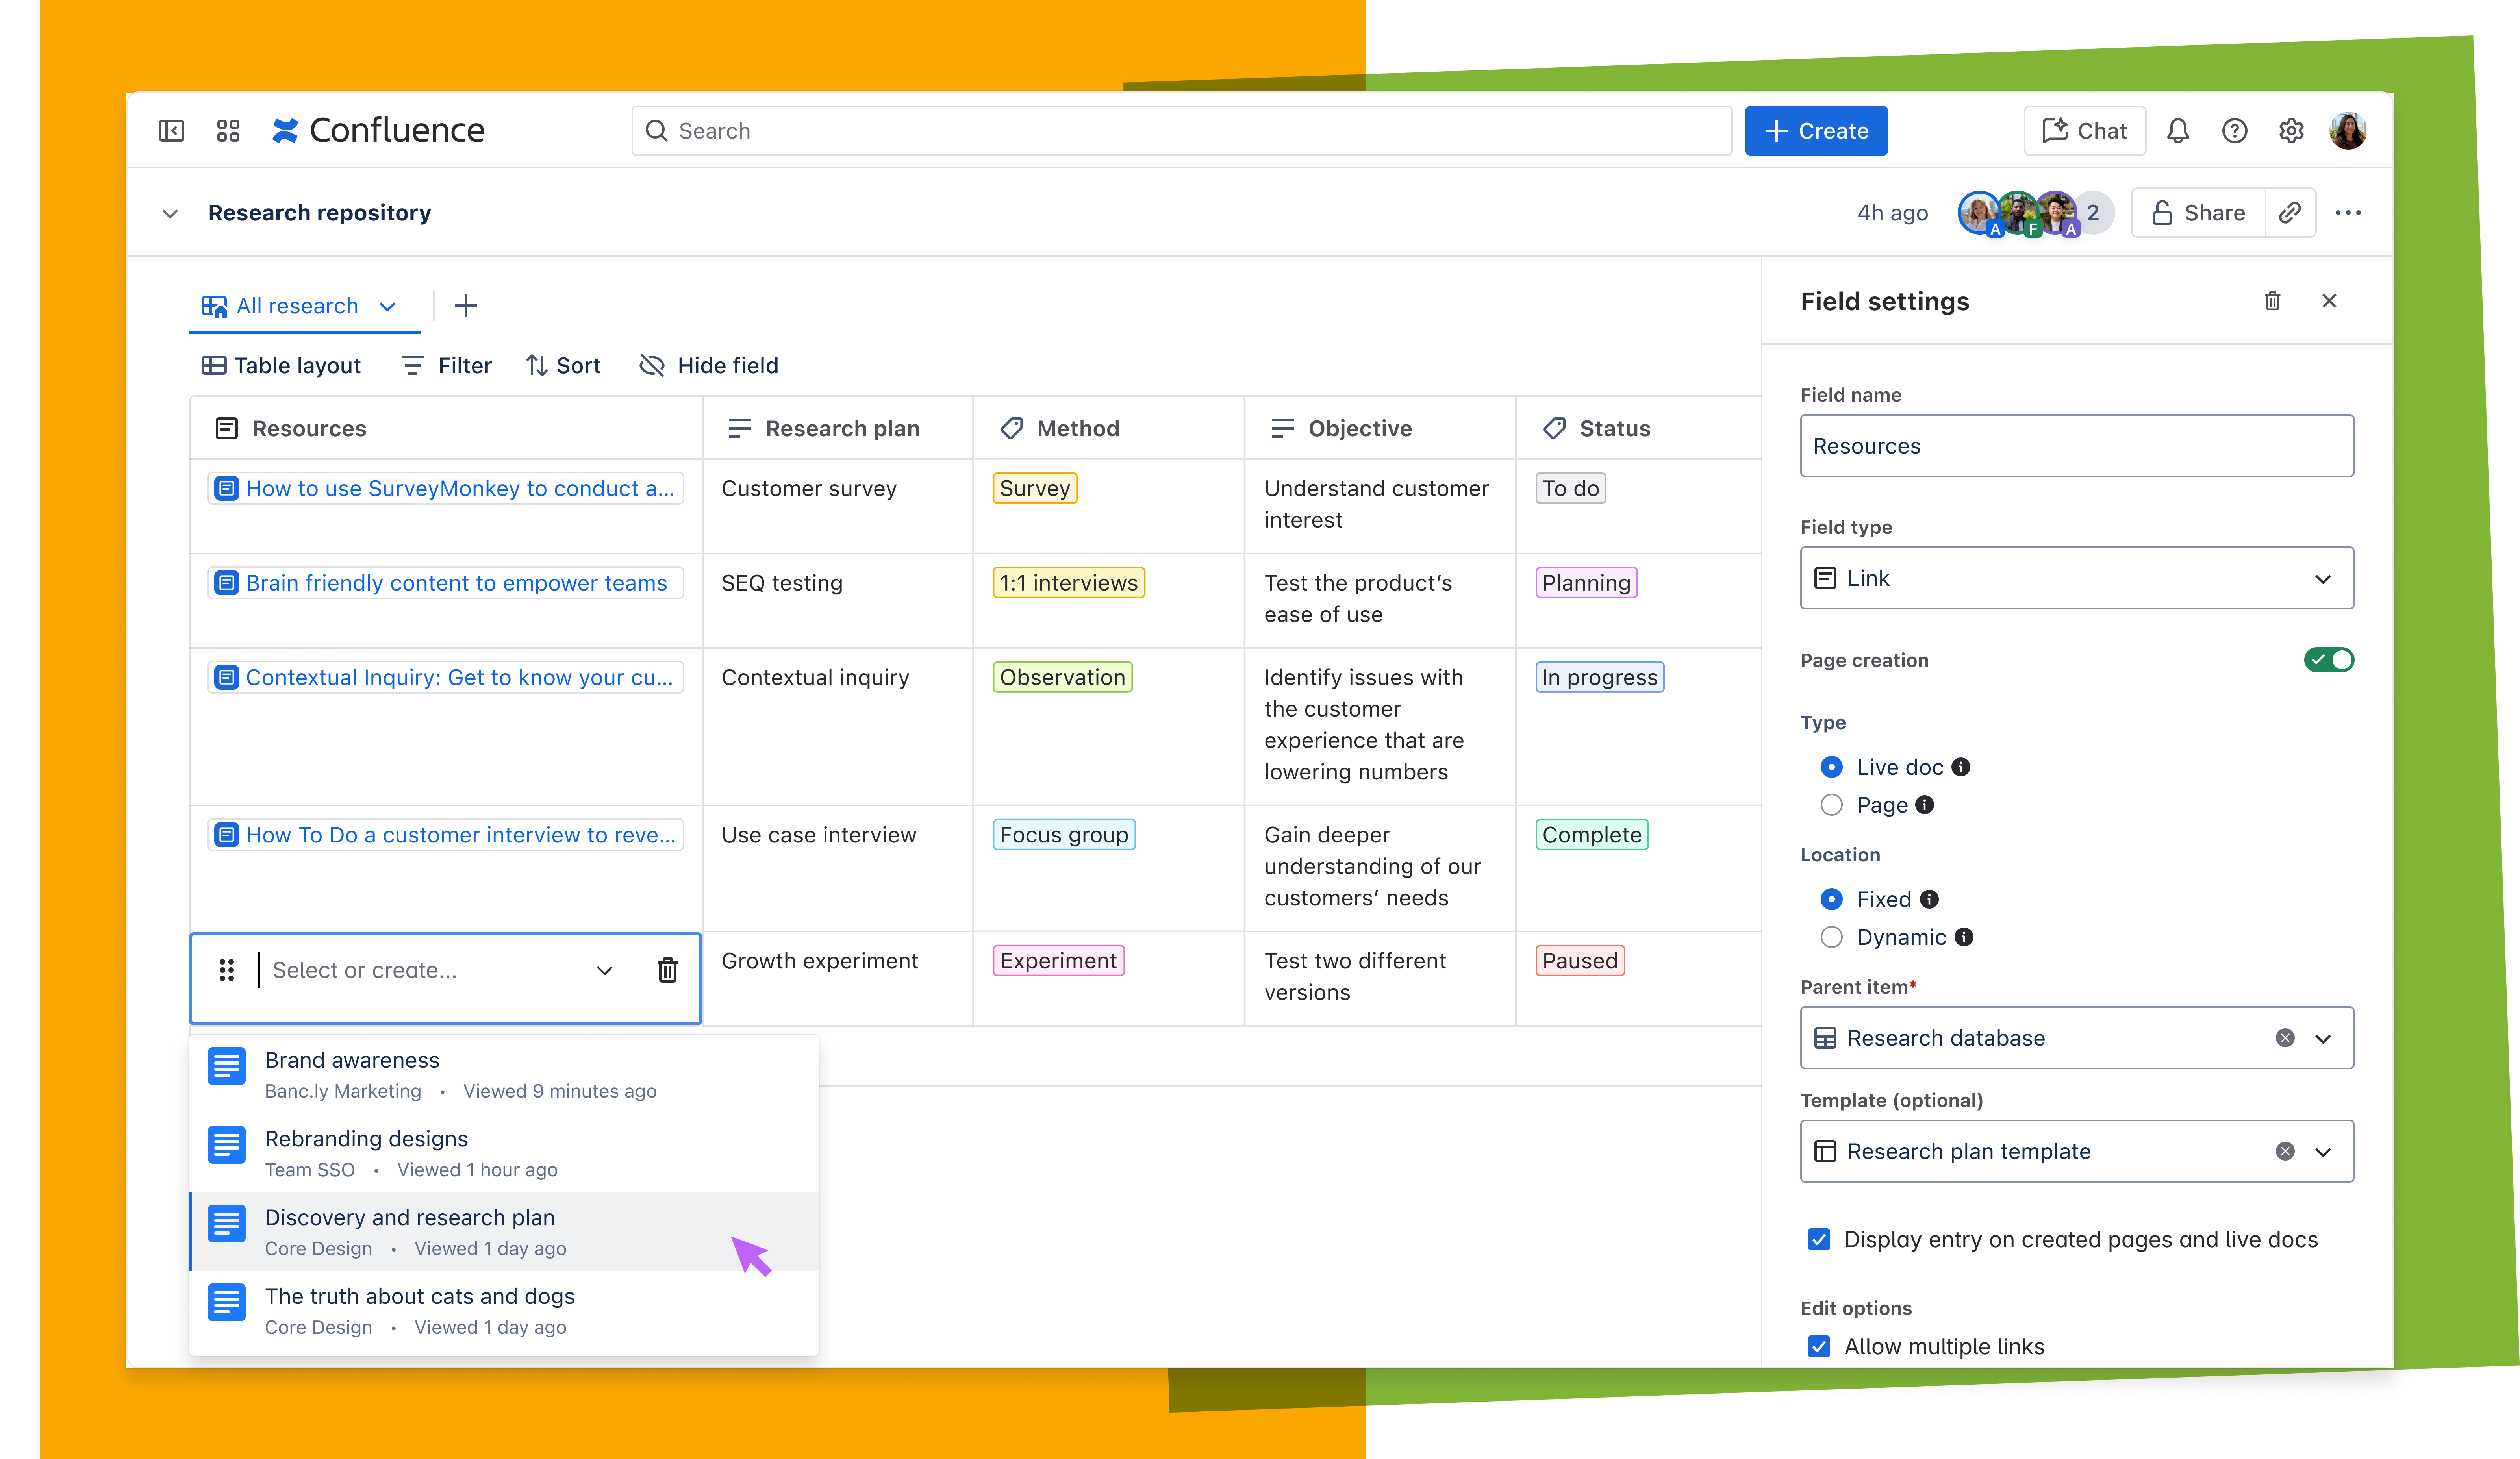Open the Brain friendly content link
This screenshot has height=1459, width=2520.
point(455,583)
